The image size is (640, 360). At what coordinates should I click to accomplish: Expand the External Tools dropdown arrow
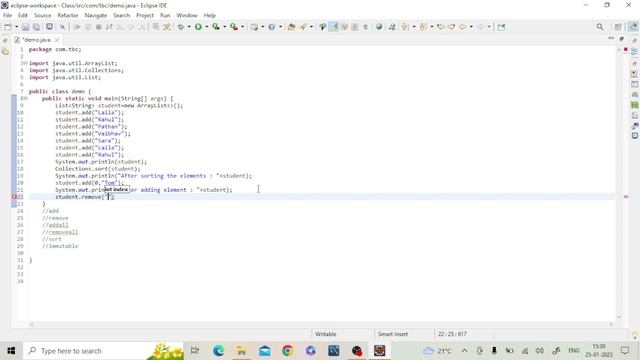(242, 27)
